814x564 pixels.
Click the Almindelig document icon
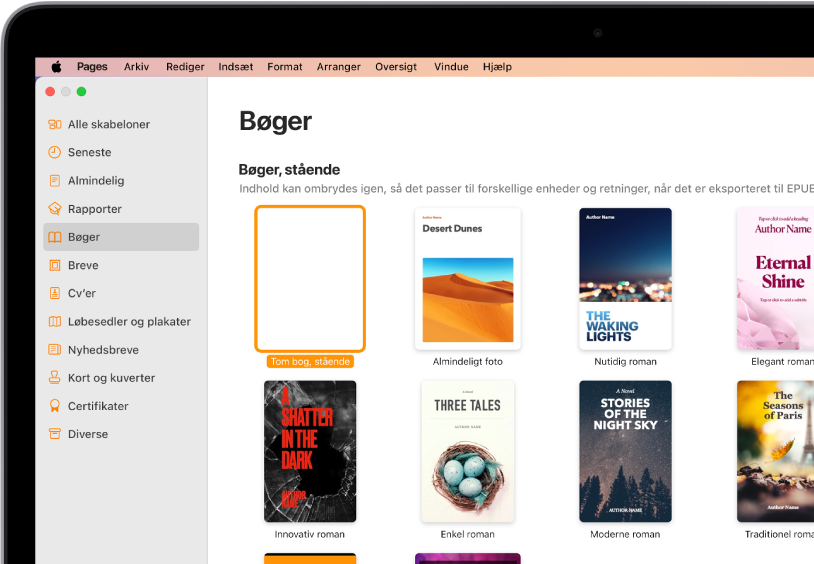coord(55,181)
